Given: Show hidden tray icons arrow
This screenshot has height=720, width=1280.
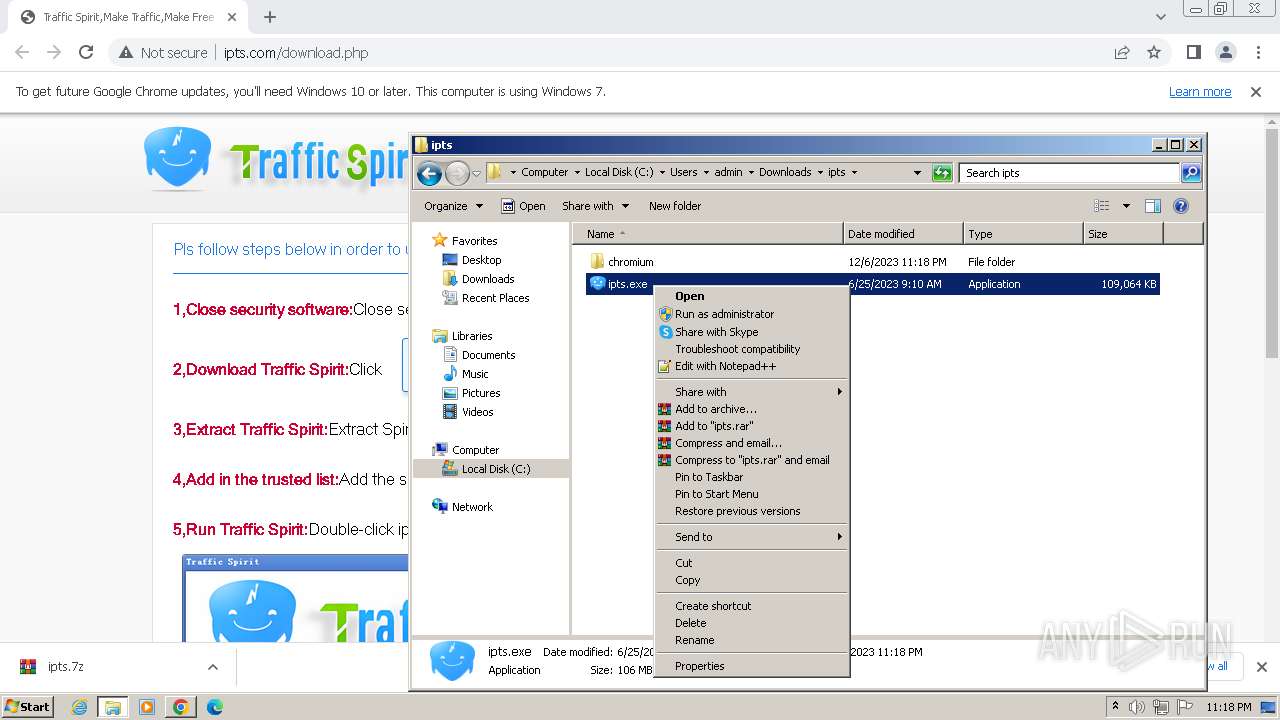Looking at the screenshot, I should click(x=1115, y=707).
